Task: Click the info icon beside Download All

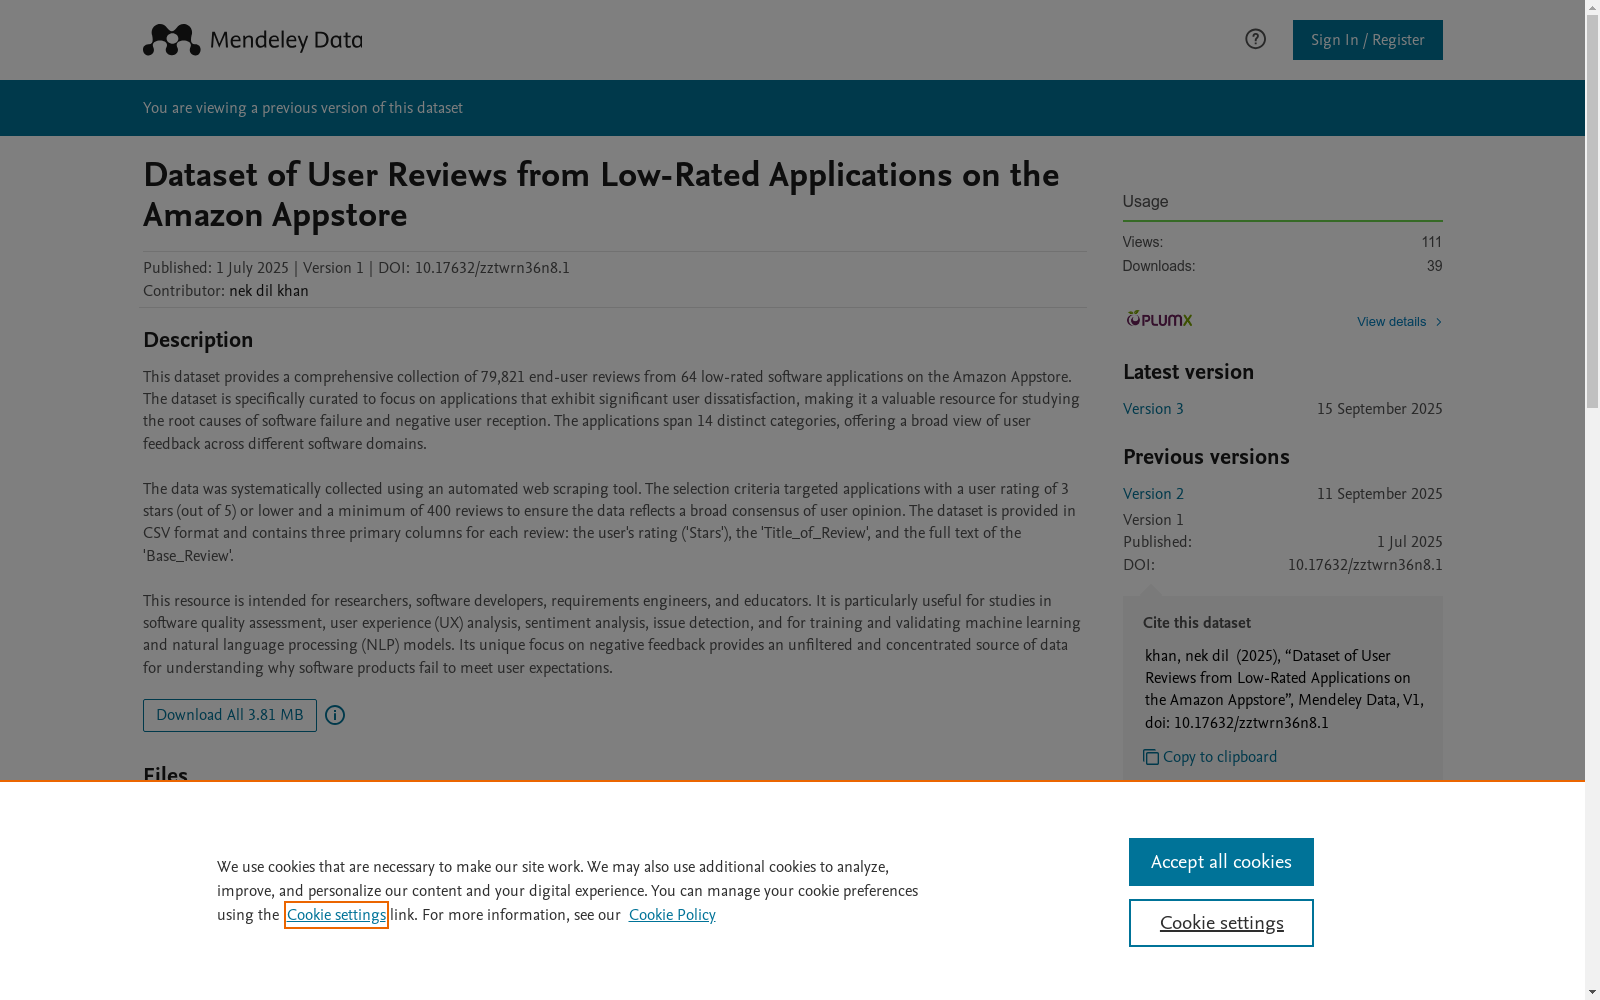Action: [335, 715]
